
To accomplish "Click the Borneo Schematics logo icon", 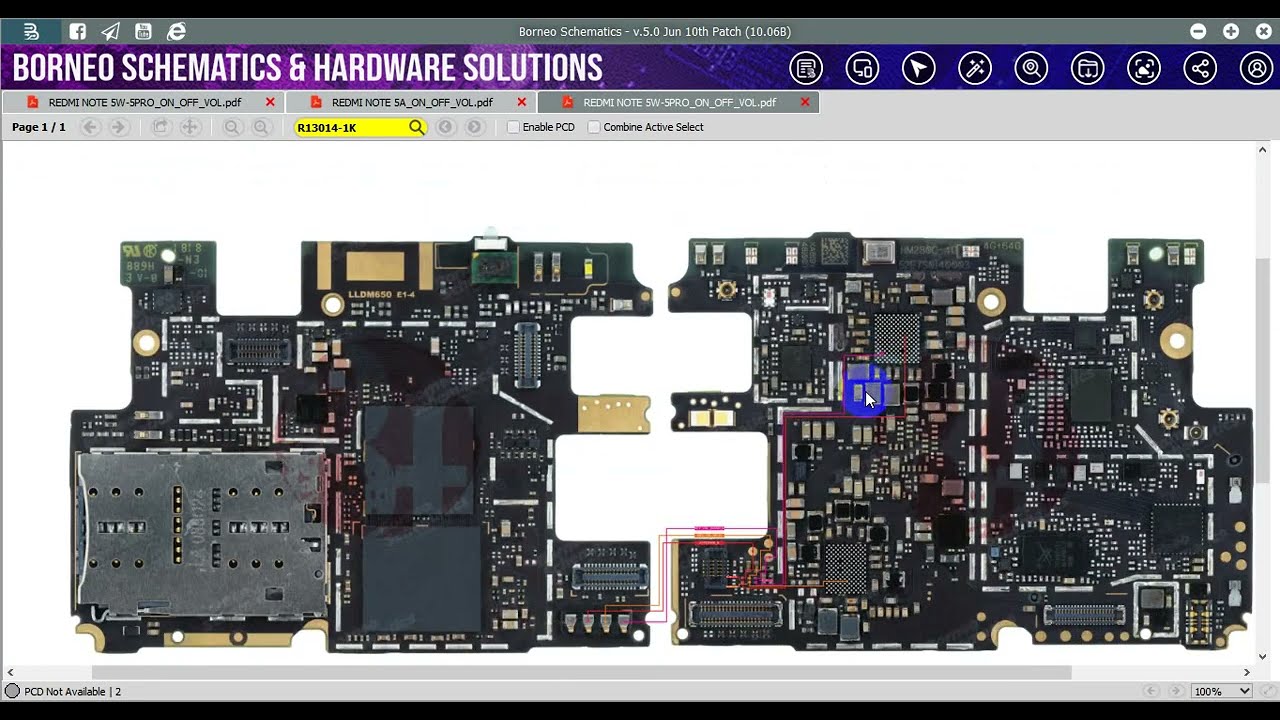I will [32, 32].
